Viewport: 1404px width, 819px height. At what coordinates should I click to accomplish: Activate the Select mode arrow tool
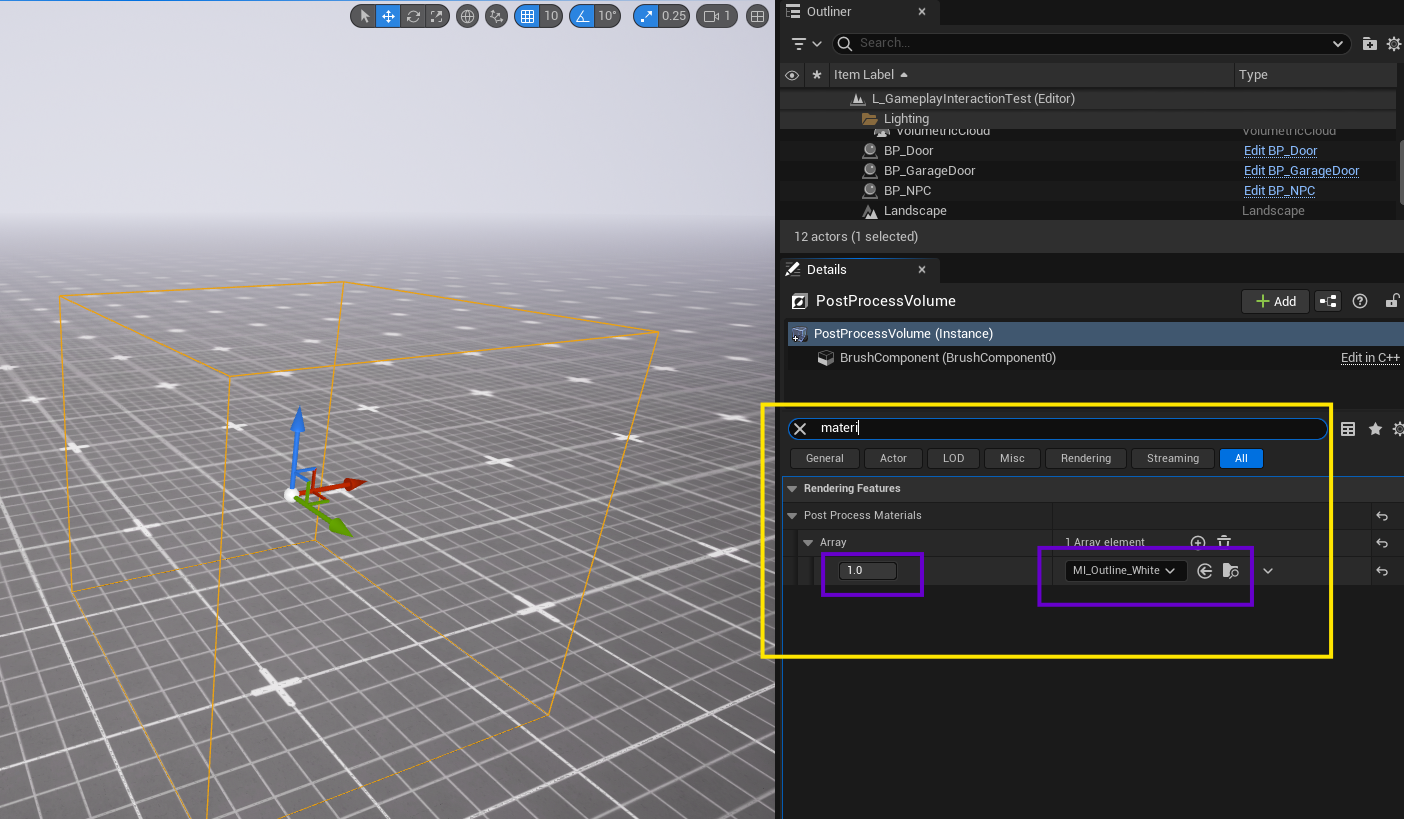(364, 16)
